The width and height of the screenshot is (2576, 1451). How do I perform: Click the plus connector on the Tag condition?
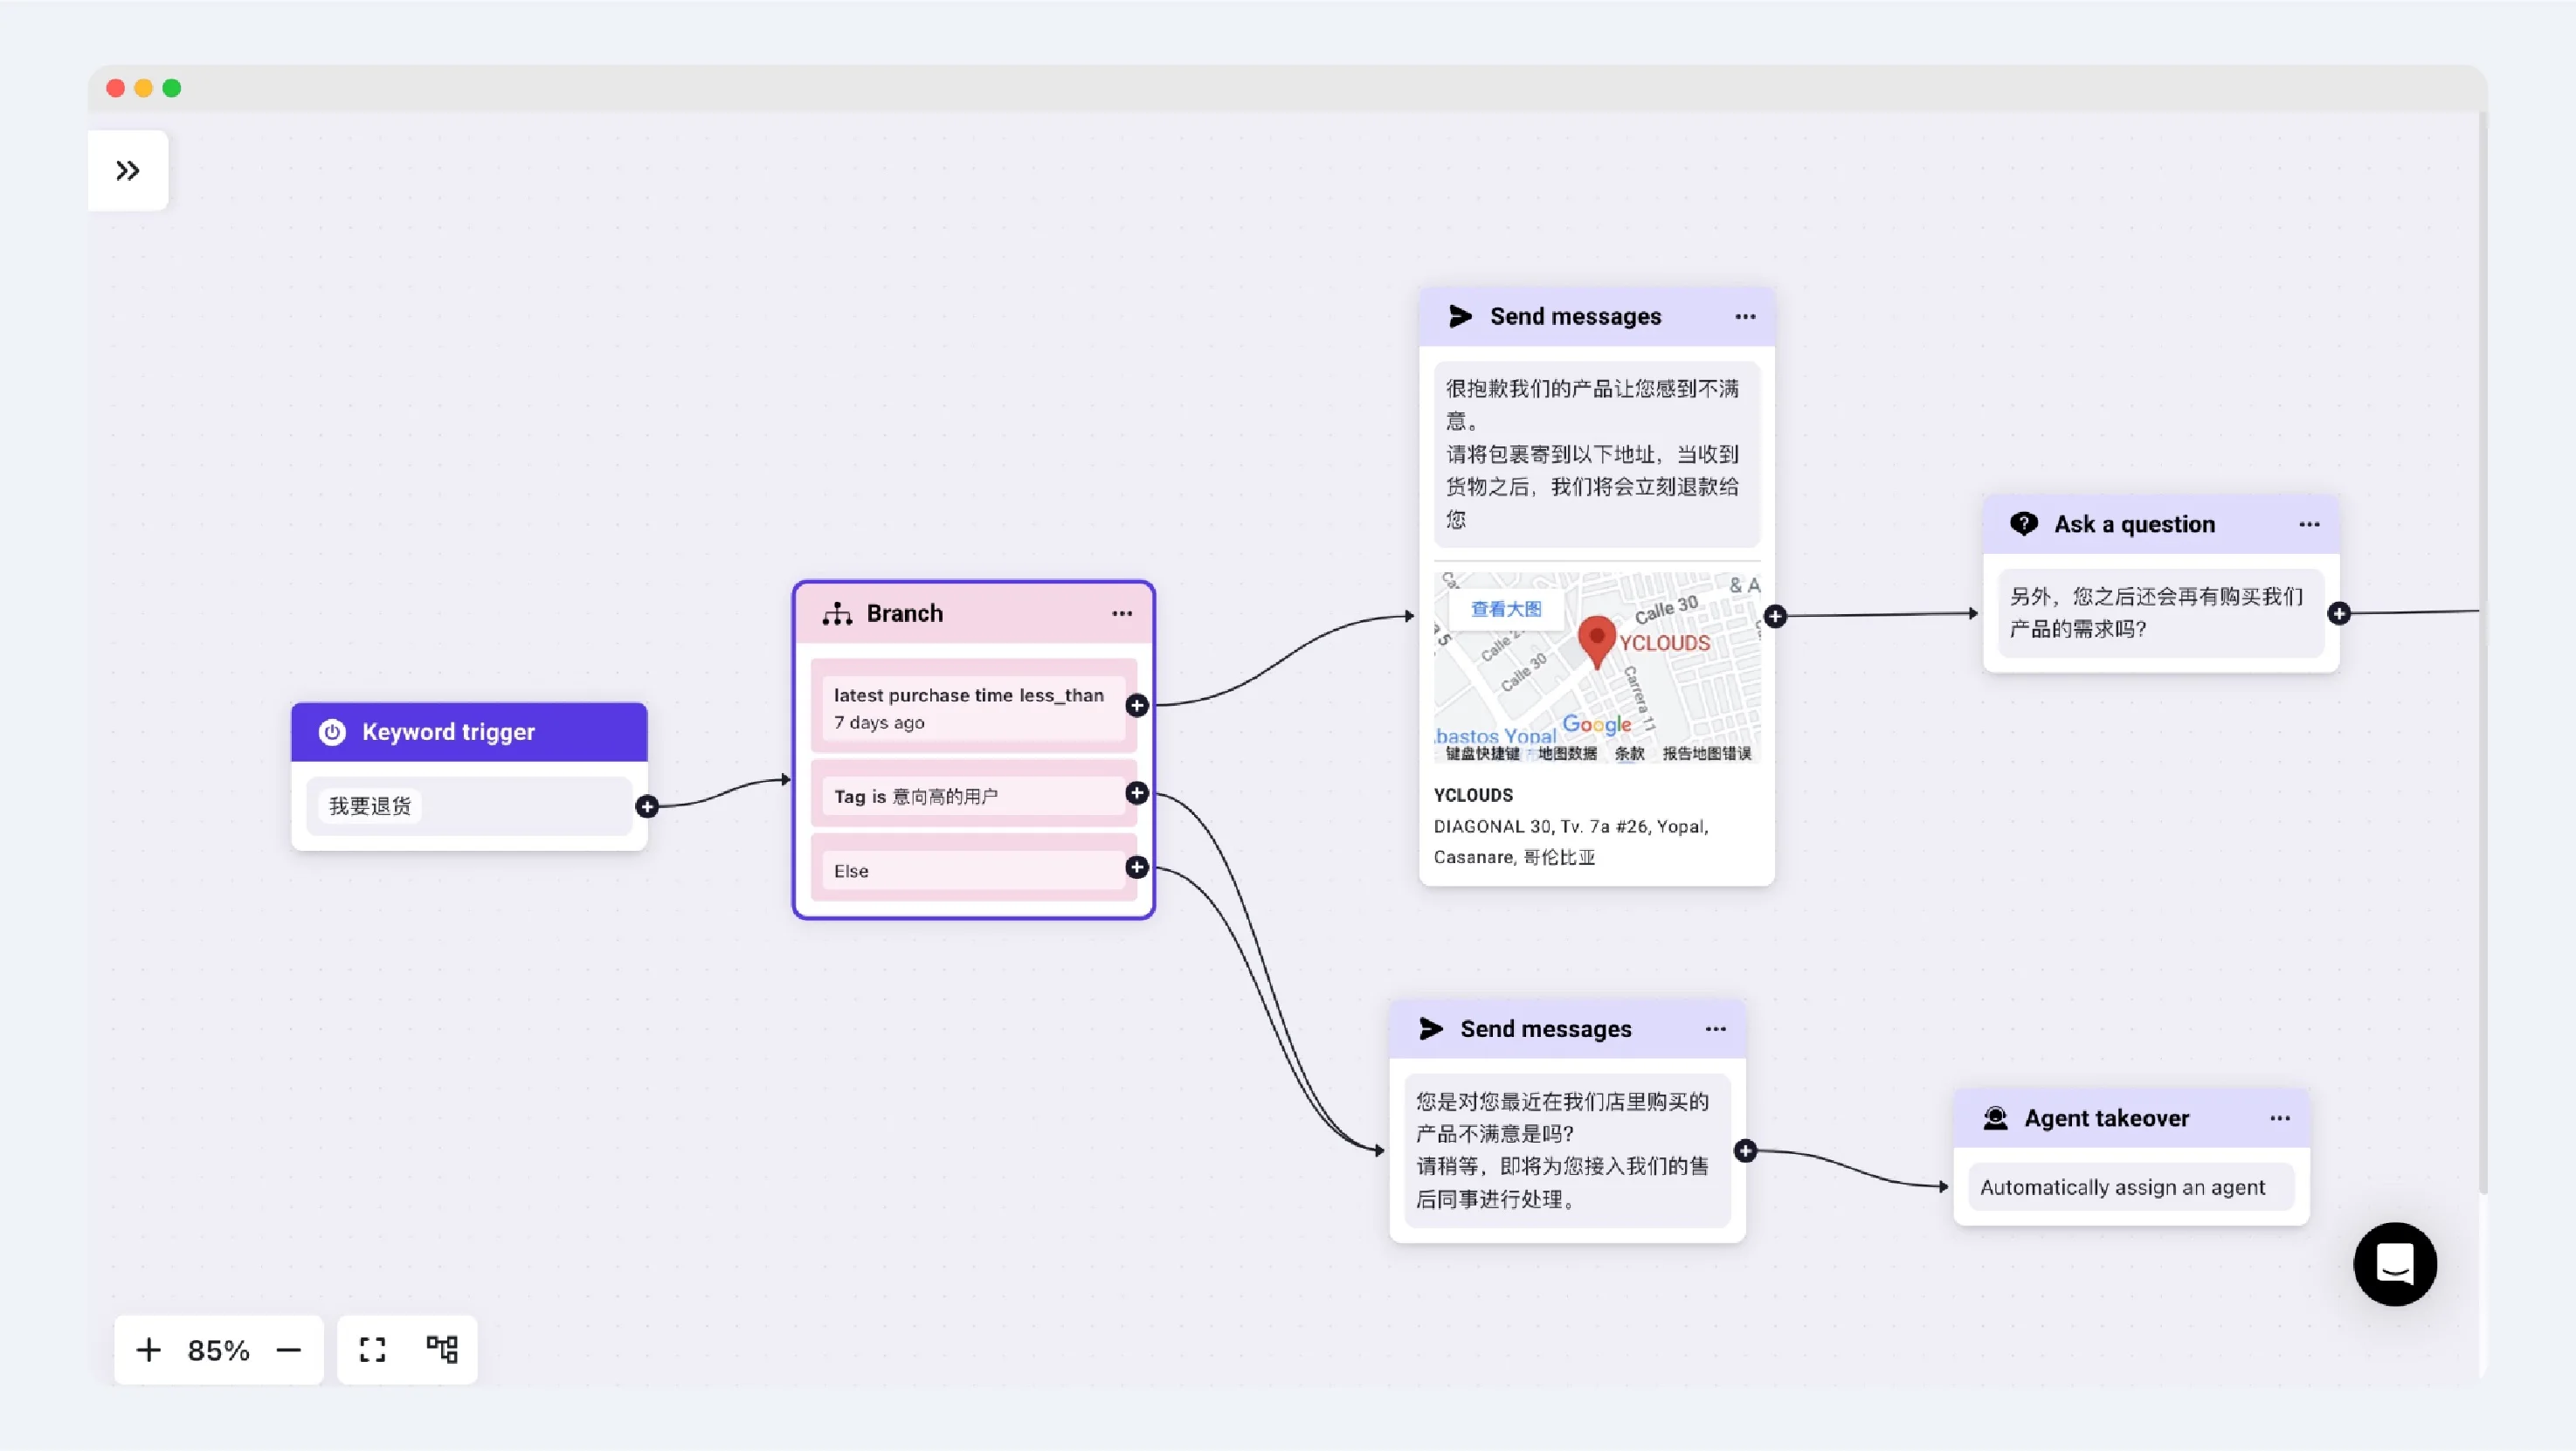(1137, 793)
